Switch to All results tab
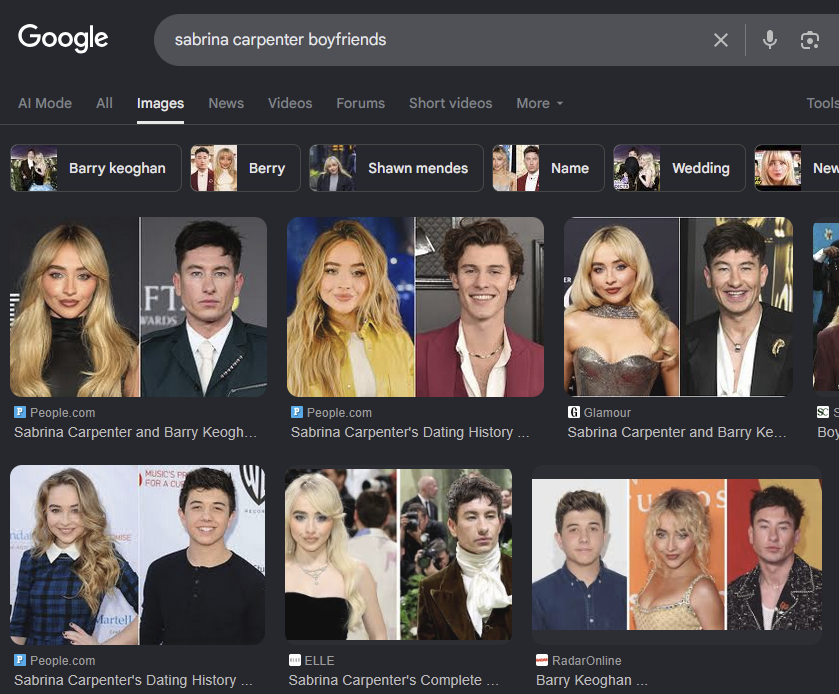The image size is (839, 694). (x=104, y=103)
